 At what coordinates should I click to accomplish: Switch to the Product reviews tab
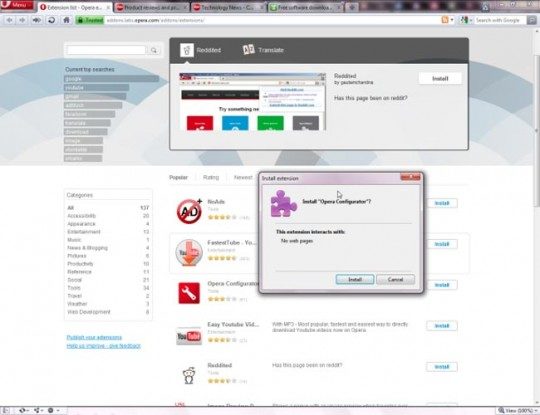click(x=152, y=7)
